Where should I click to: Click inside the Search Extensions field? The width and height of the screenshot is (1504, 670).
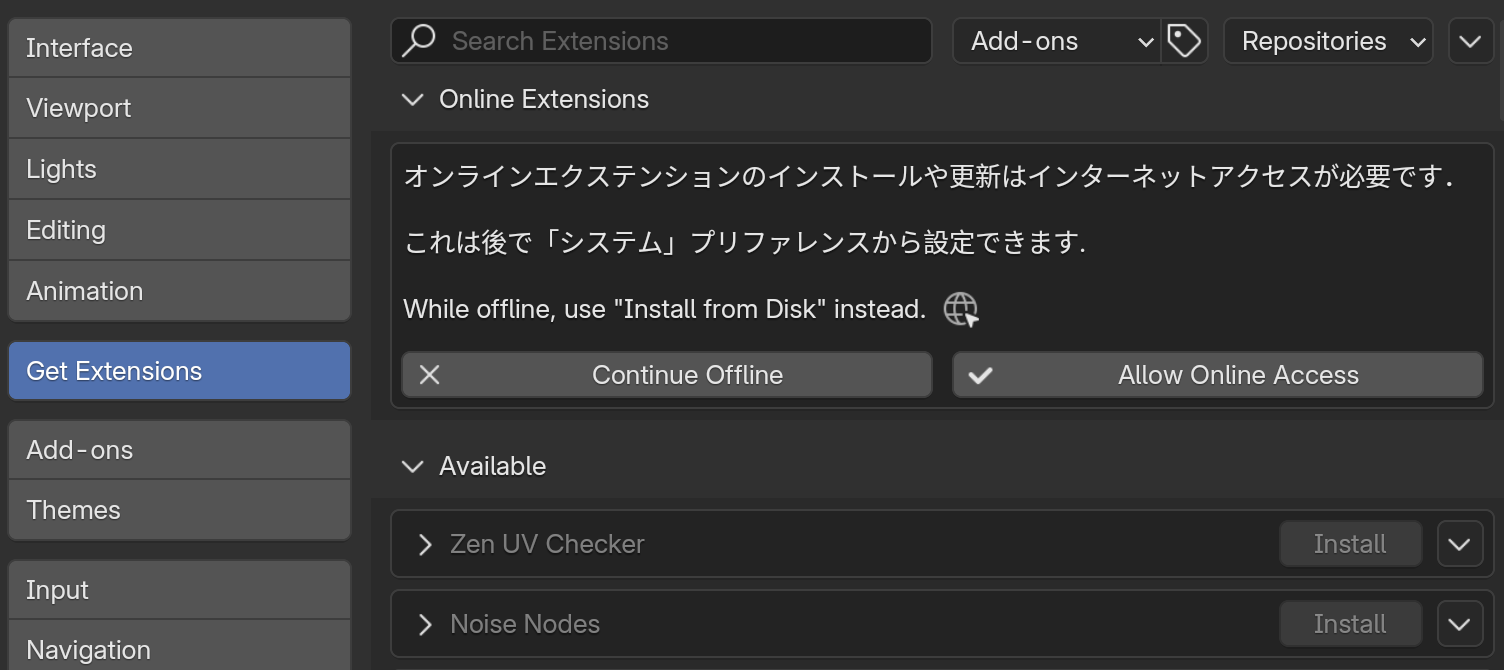[x=660, y=40]
